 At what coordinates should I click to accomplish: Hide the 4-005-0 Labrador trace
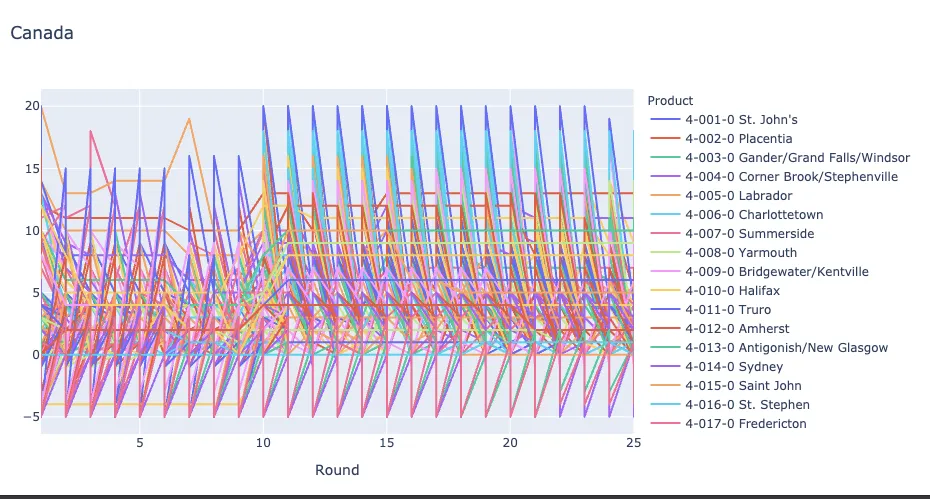(x=721, y=196)
